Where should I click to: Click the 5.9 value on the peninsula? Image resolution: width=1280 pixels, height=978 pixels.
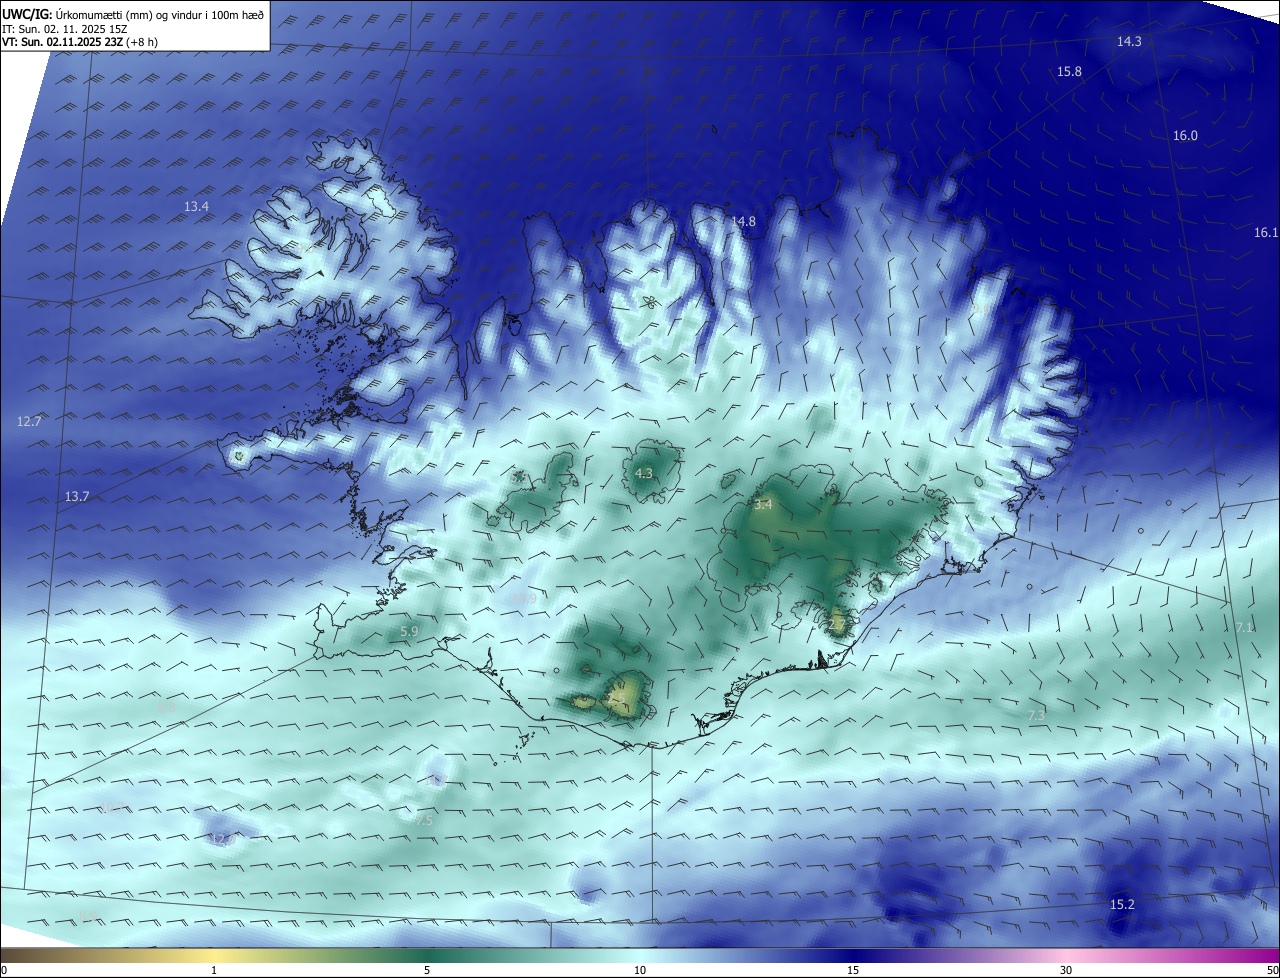click(x=409, y=632)
